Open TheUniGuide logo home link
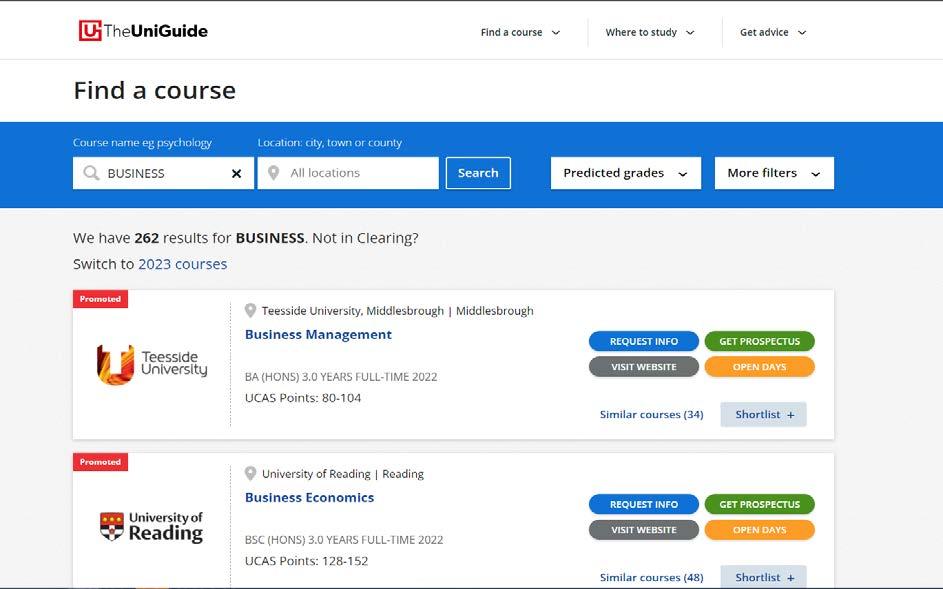Image resolution: width=943 pixels, height=589 pixels. 143,31
